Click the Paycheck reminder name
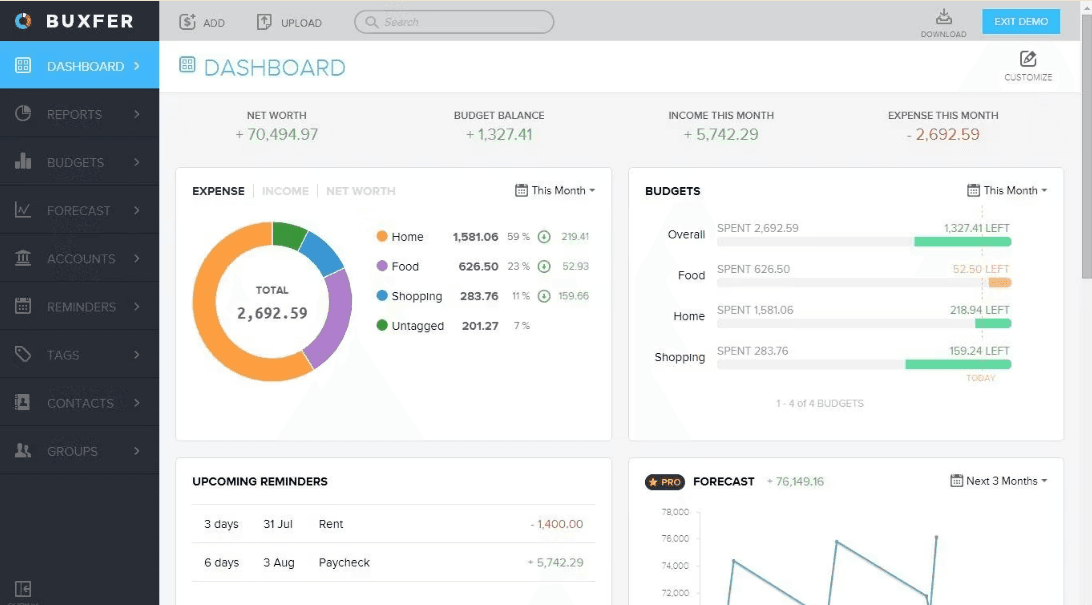The height and width of the screenshot is (605, 1092). click(x=344, y=562)
